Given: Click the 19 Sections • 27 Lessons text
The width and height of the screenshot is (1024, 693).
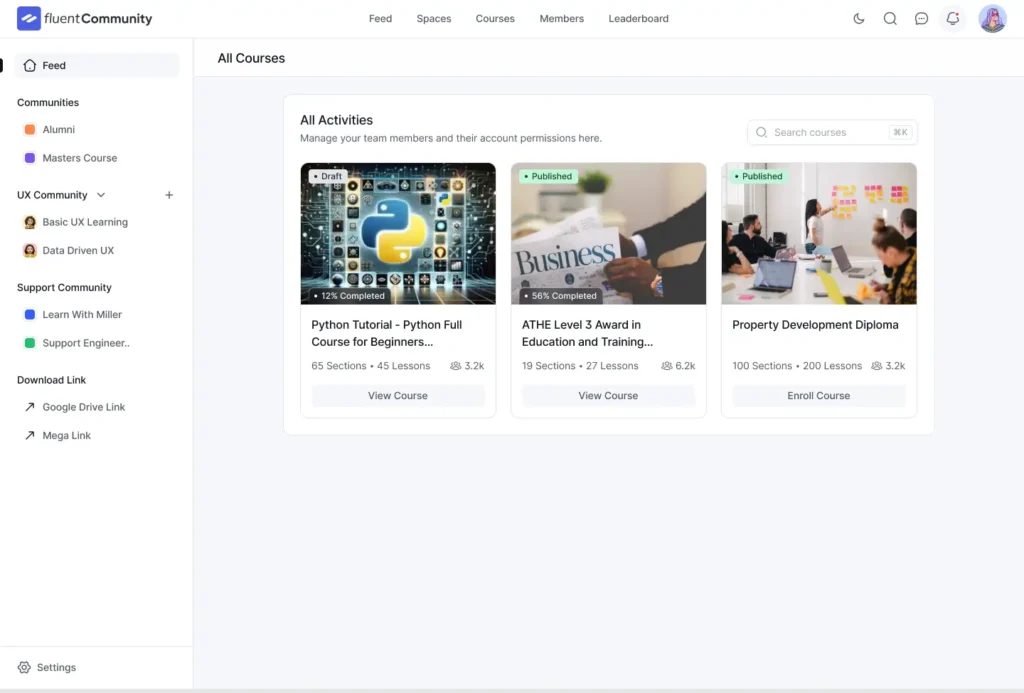Looking at the screenshot, I should (x=580, y=366).
